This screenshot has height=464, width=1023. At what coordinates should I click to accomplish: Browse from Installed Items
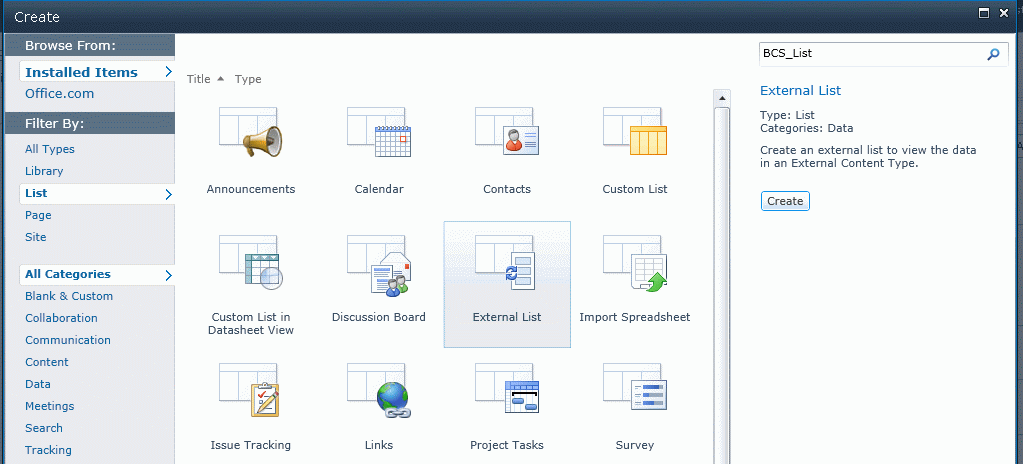coord(97,72)
